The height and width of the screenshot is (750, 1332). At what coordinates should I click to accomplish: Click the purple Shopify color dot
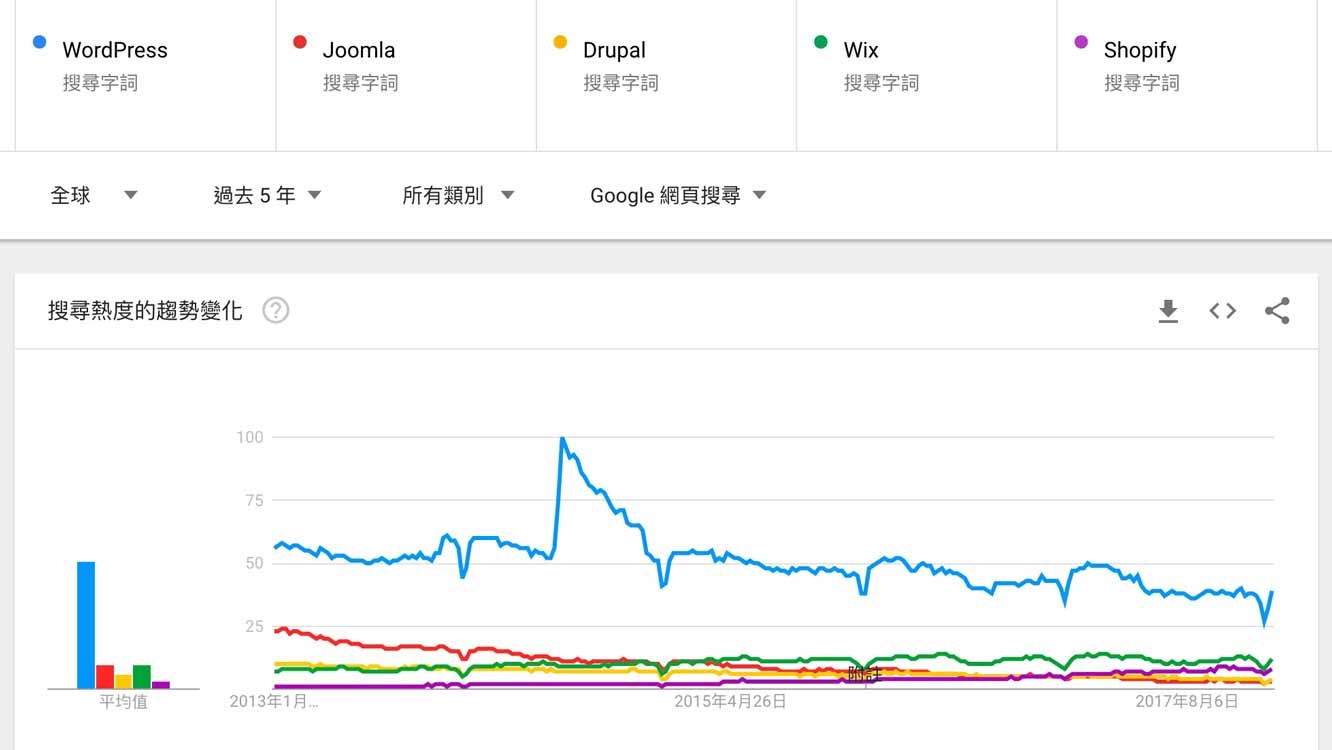coord(1081,42)
